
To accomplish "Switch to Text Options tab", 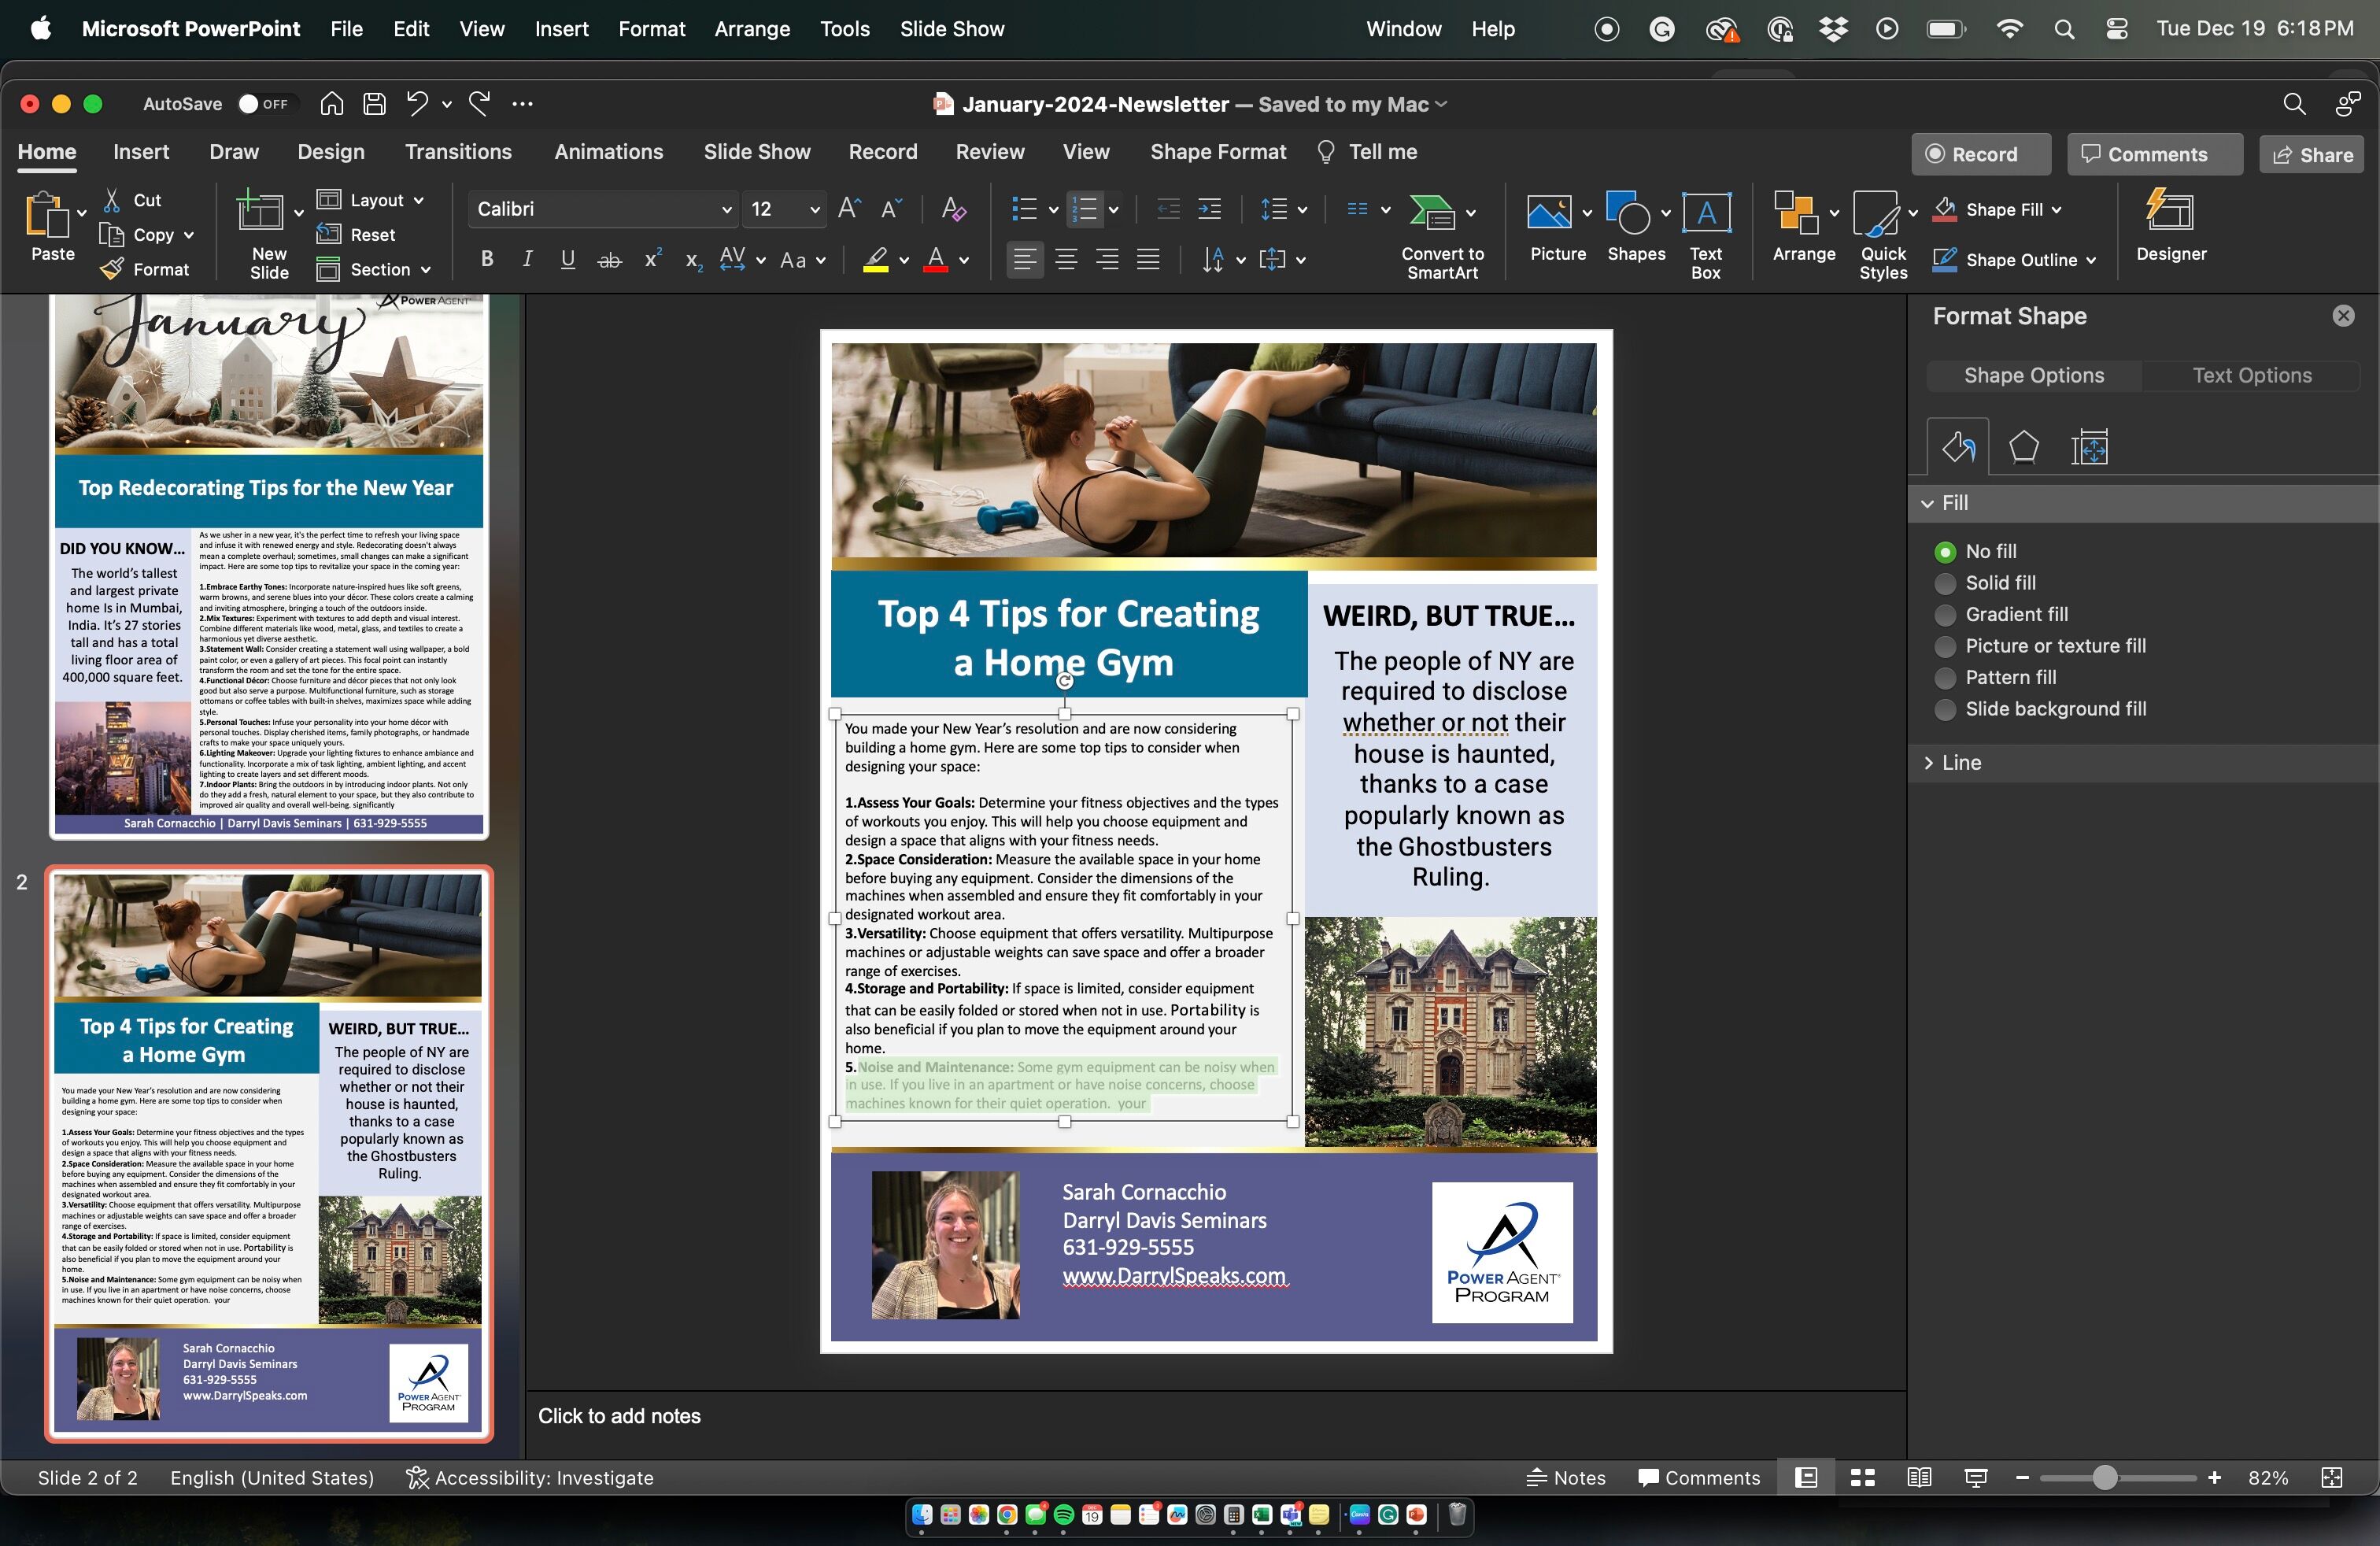I will tap(2251, 375).
